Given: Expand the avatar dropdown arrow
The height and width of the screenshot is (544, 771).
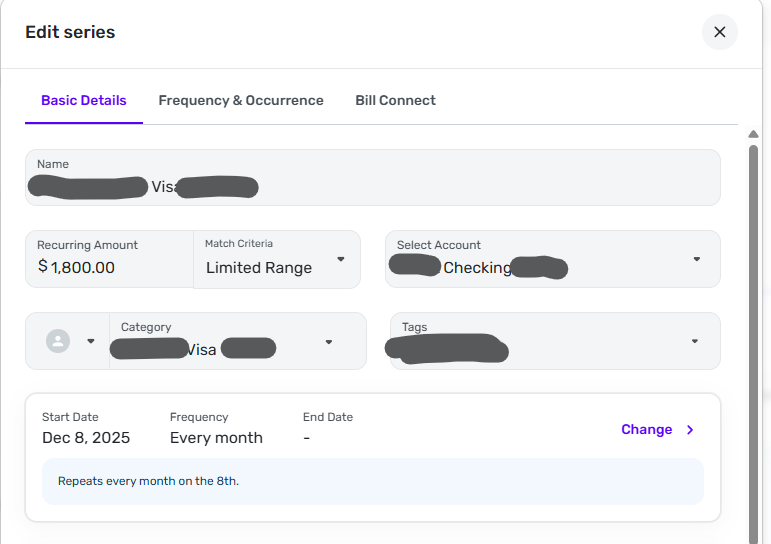Looking at the screenshot, I should coord(91,341).
